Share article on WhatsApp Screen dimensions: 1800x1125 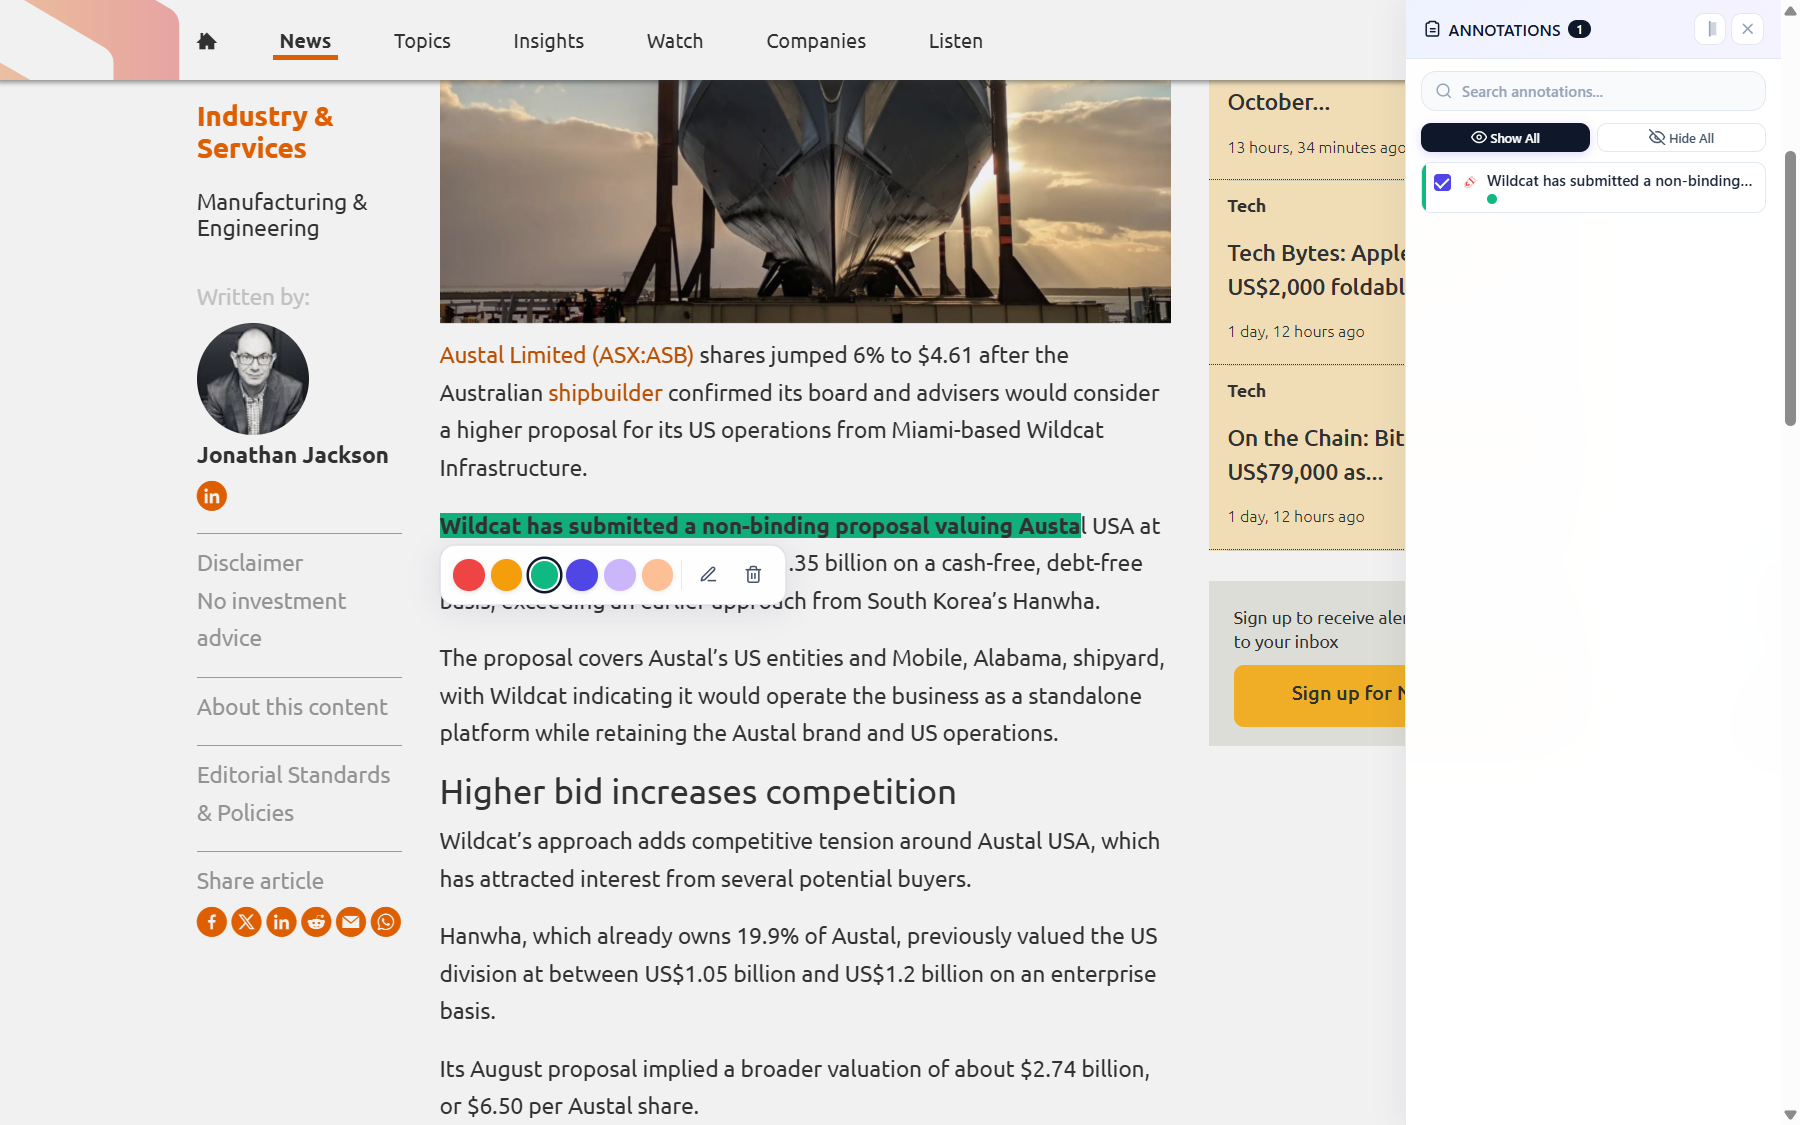point(386,922)
